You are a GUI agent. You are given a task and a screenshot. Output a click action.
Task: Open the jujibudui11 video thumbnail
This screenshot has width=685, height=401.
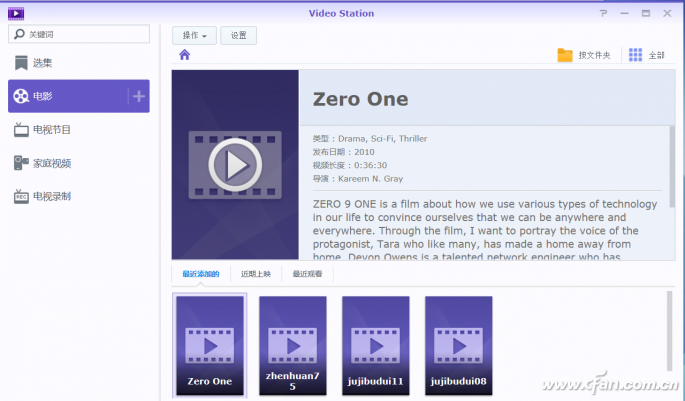click(376, 345)
